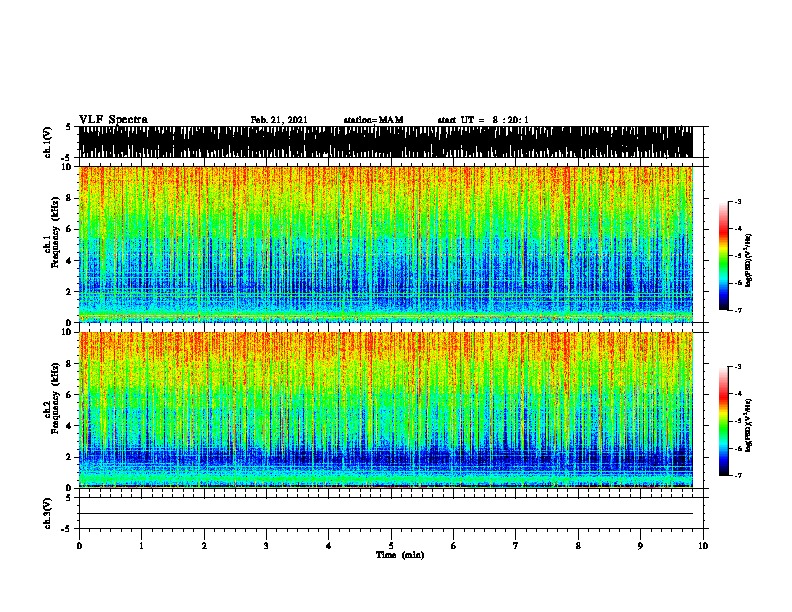
Task: Click the ch.1 color bar PSD unit label
Action: [x=749, y=261]
